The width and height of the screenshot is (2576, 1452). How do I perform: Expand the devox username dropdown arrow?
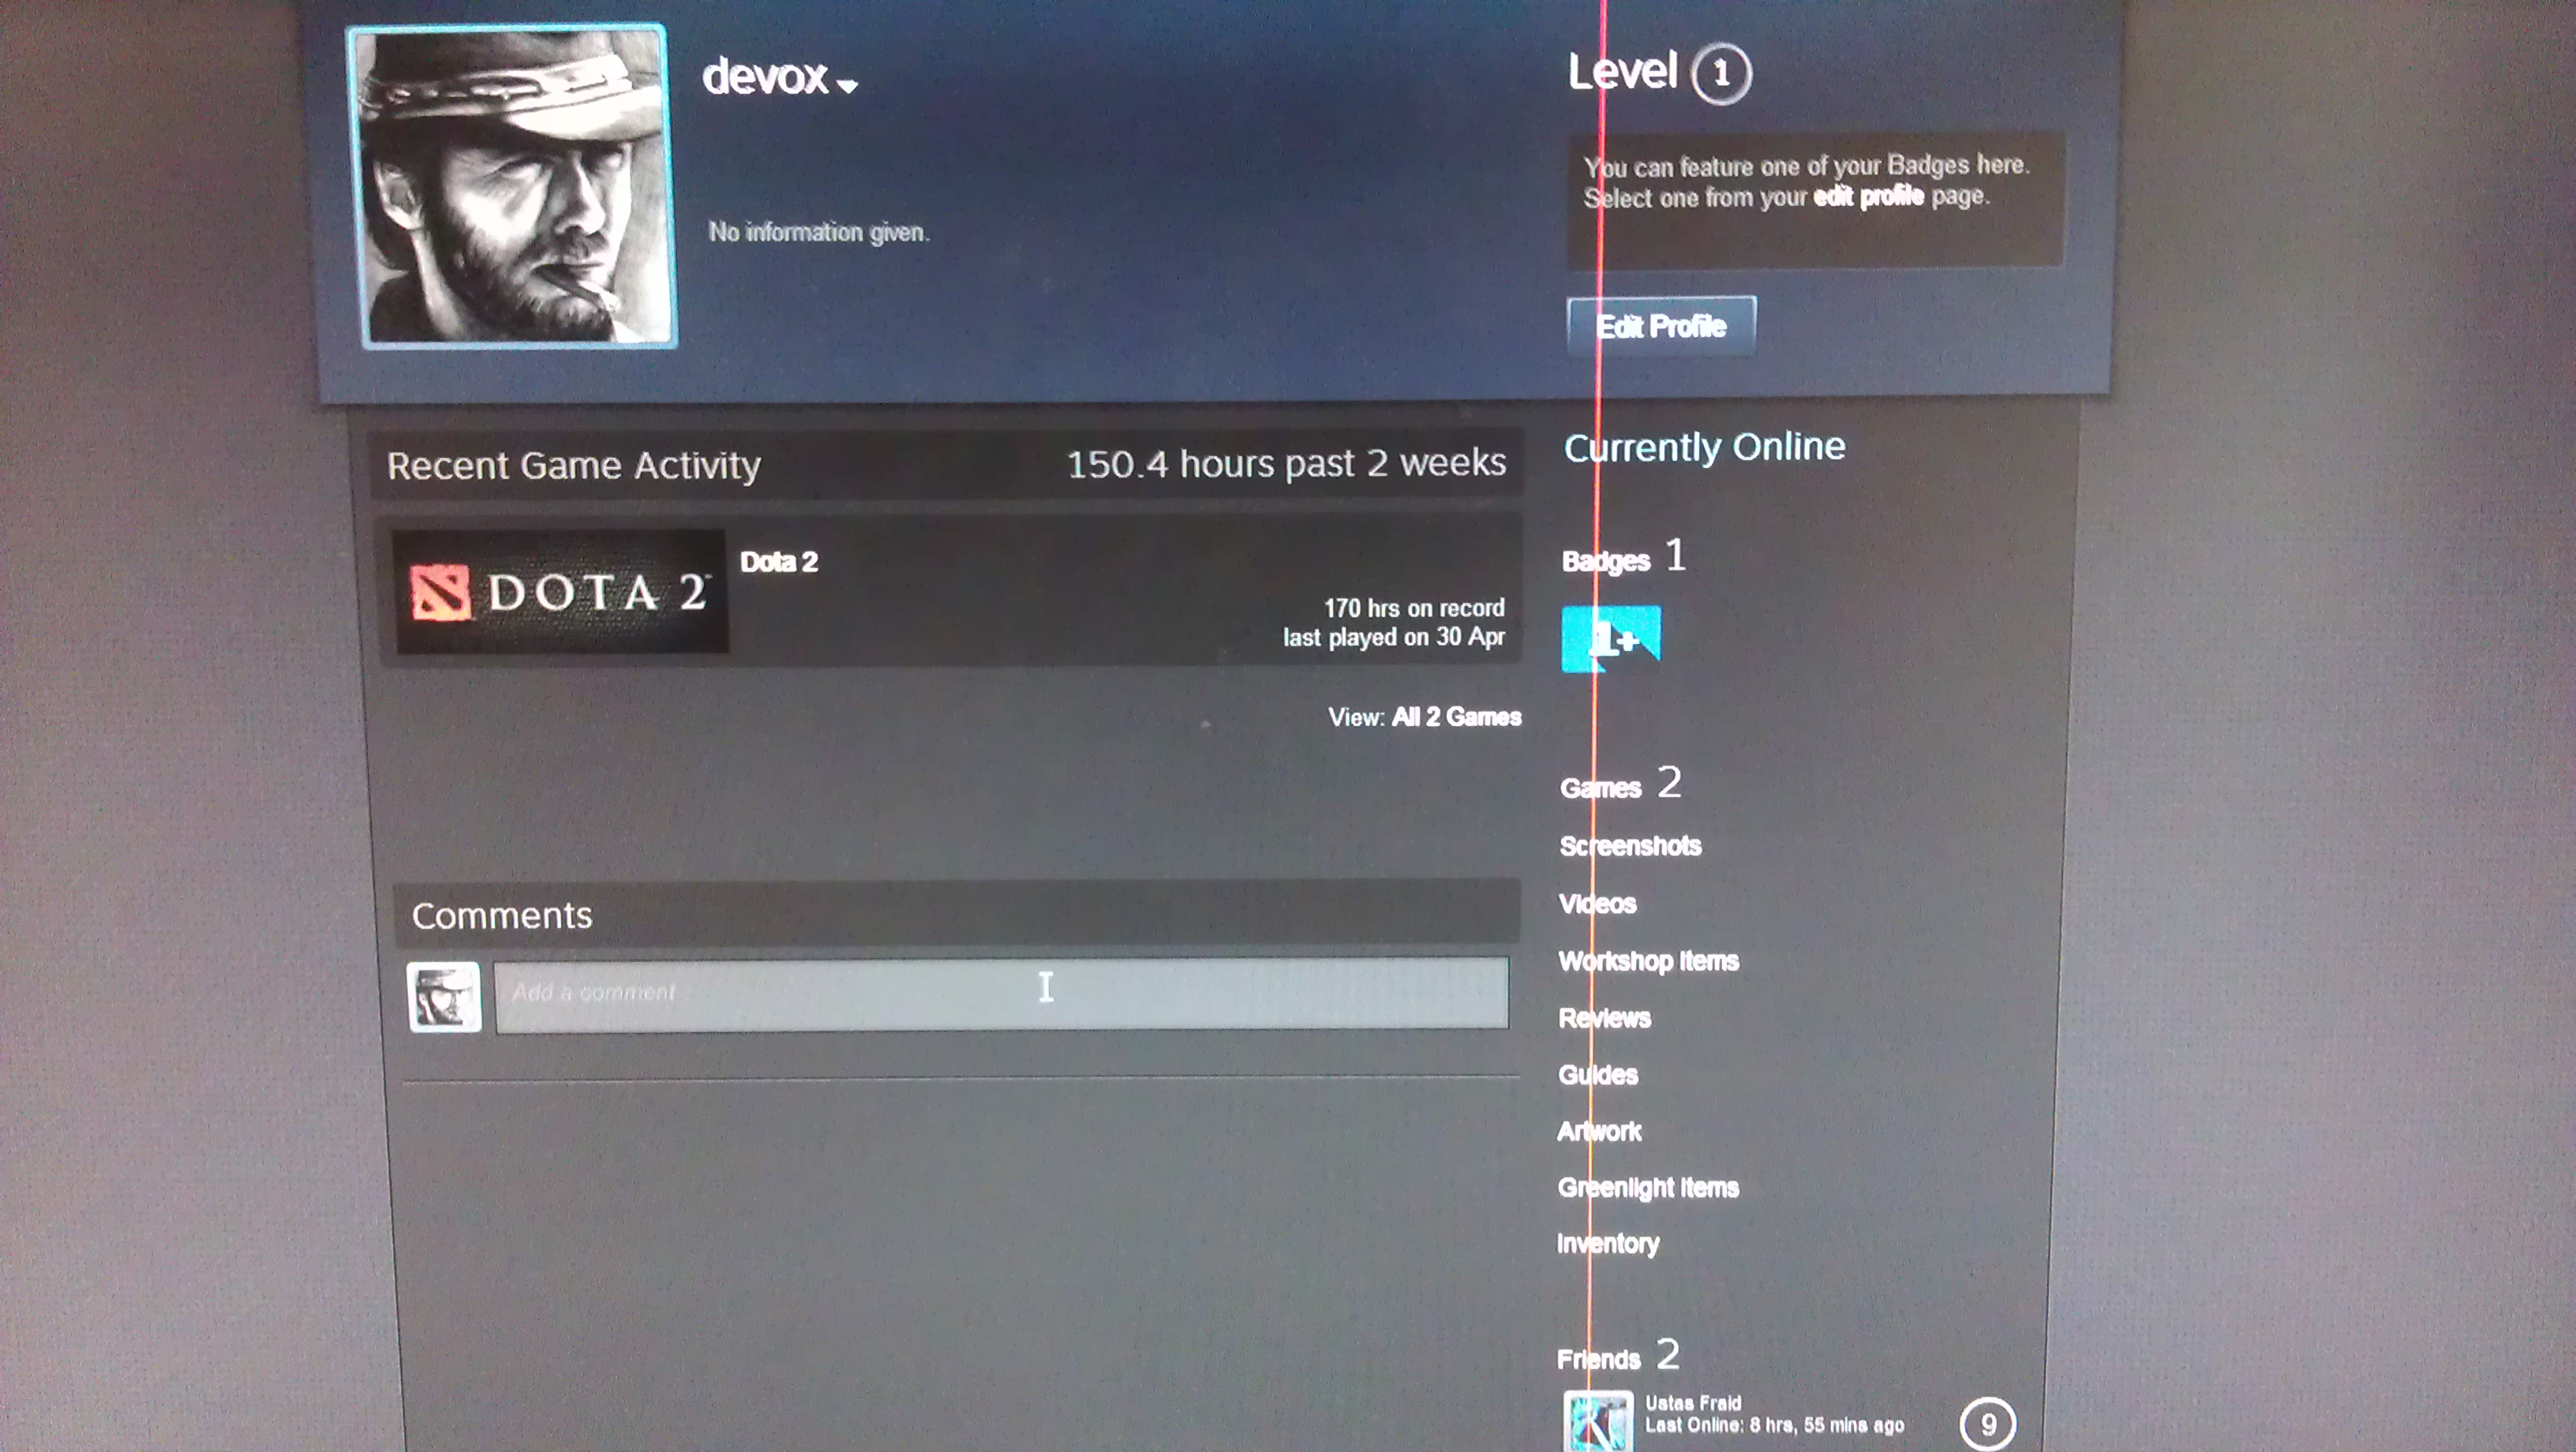[847, 86]
